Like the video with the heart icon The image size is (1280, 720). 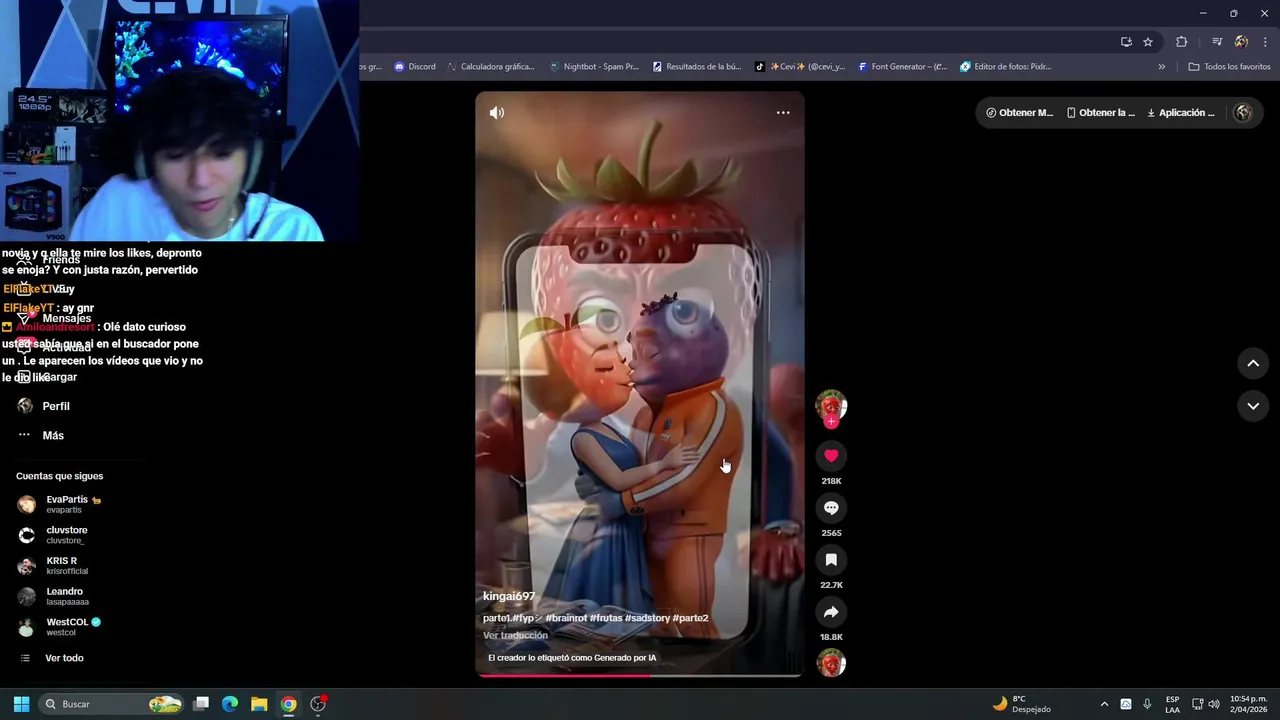831,455
